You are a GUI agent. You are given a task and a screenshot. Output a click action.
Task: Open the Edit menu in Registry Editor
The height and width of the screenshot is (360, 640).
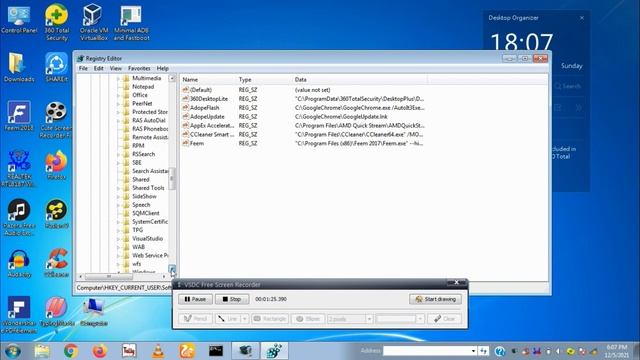click(x=98, y=69)
